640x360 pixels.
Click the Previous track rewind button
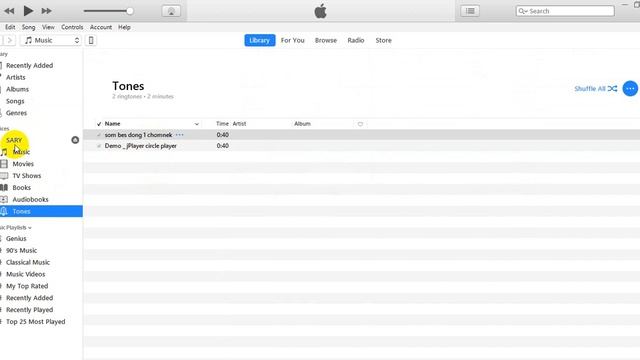click(9, 11)
